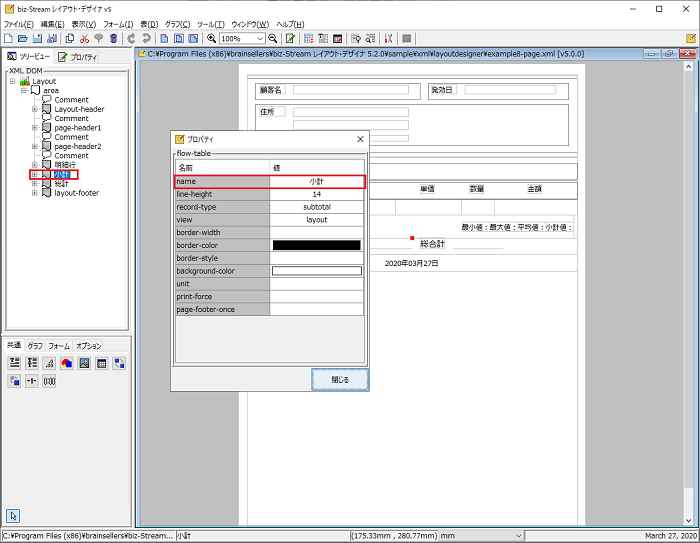Image resolution: width=700 pixels, height=543 pixels.
Task: Select the numeric decimal field tool
Action: pos(49,363)
